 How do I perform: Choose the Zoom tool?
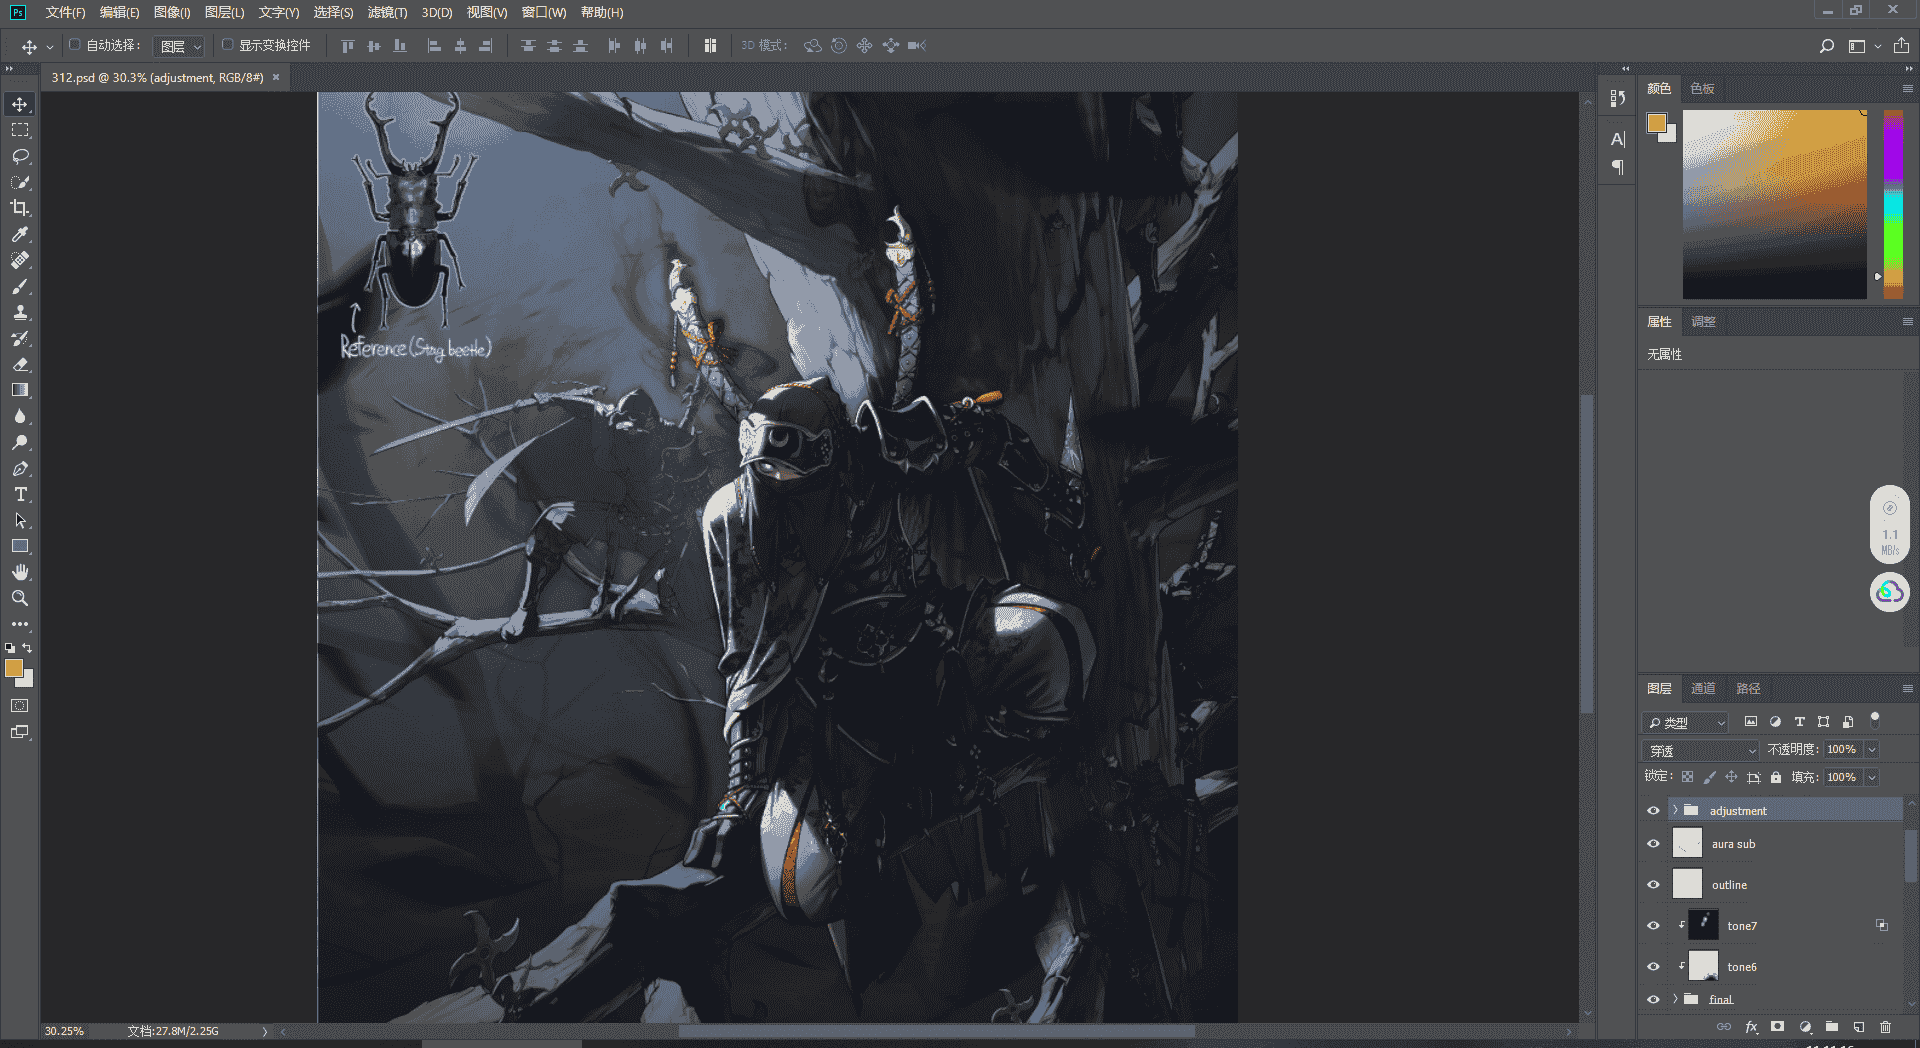click(20, 598)
